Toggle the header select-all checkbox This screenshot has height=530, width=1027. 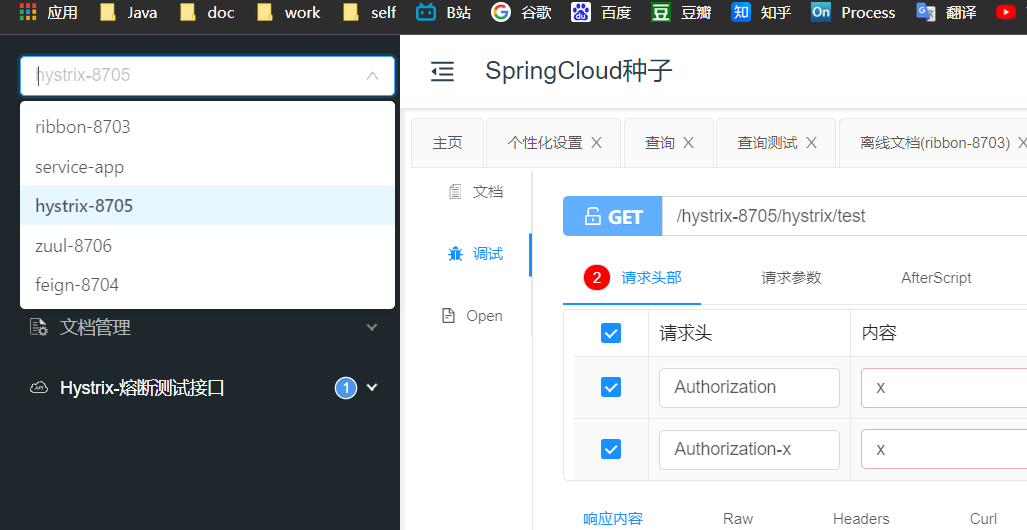coord(610,333)
